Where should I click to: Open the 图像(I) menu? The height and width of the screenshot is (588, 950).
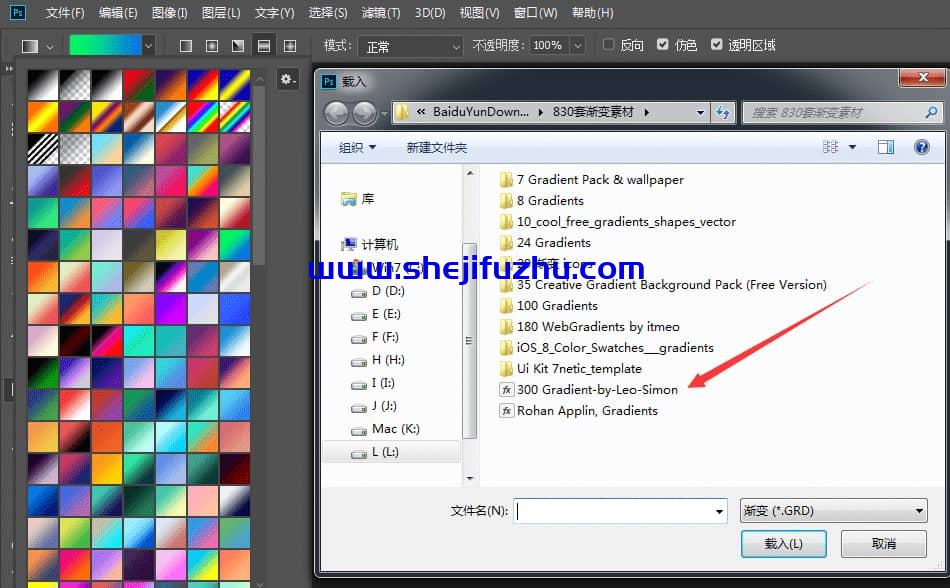click(169, 13)
